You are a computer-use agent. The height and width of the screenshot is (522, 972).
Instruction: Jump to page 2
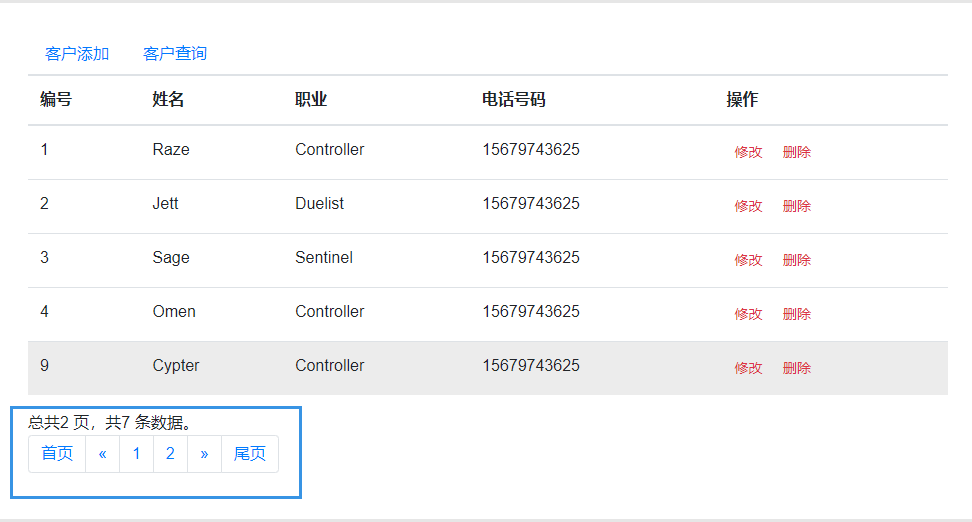170,454
